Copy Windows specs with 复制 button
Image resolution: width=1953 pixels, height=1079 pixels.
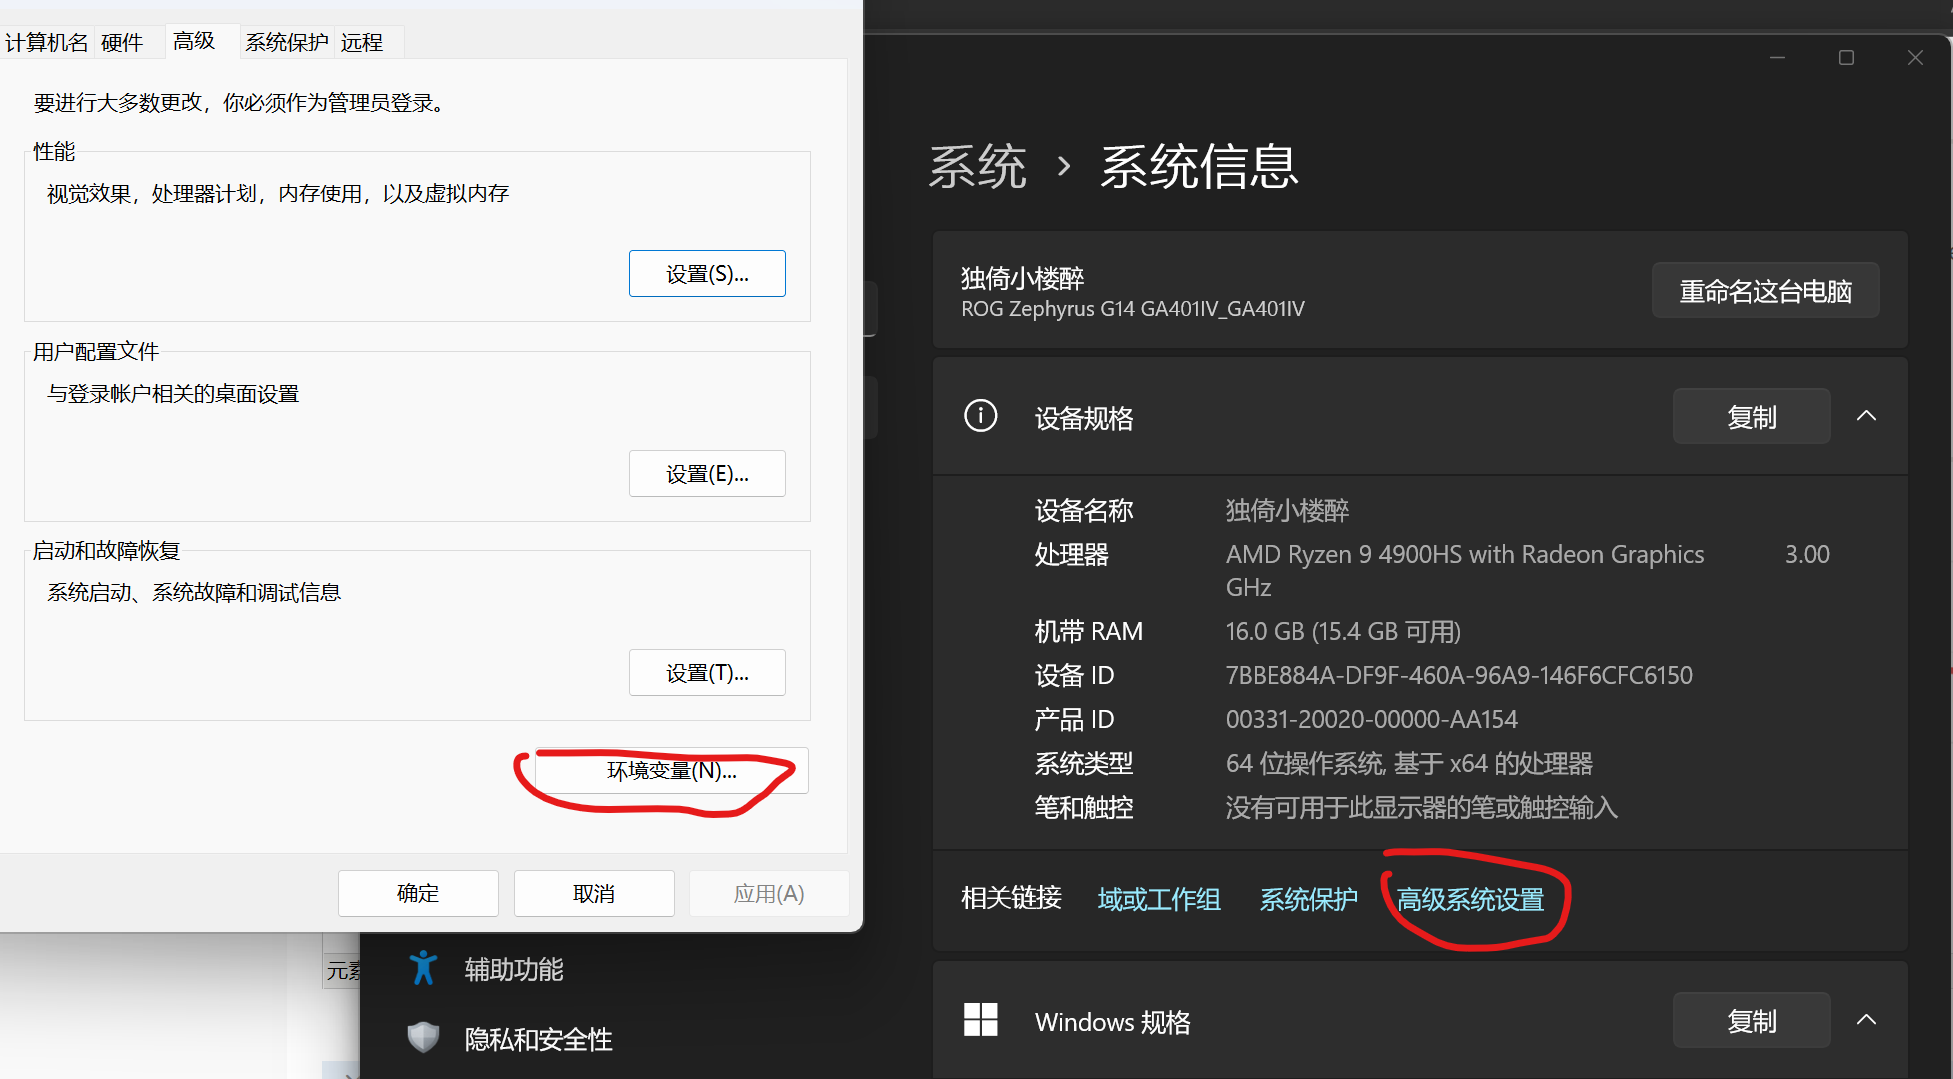[1751, 1020]
